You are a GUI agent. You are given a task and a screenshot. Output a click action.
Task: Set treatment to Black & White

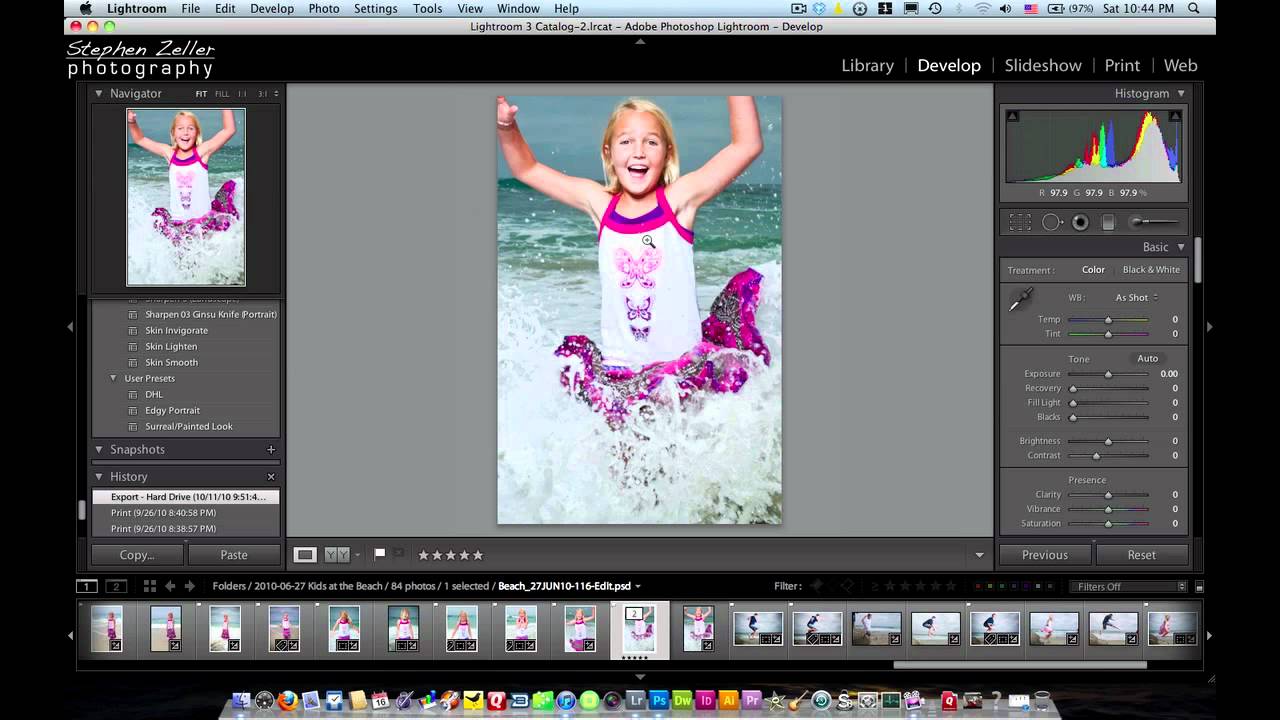[x=1150, y=270]
